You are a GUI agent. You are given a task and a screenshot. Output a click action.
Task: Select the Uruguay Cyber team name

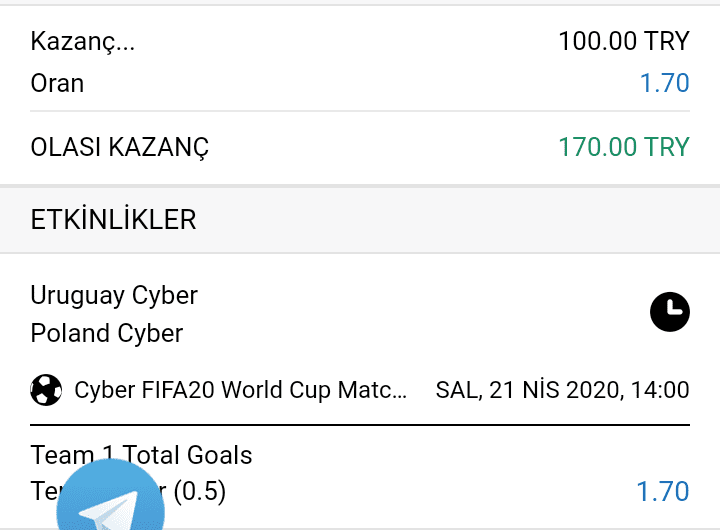[114, 295]
